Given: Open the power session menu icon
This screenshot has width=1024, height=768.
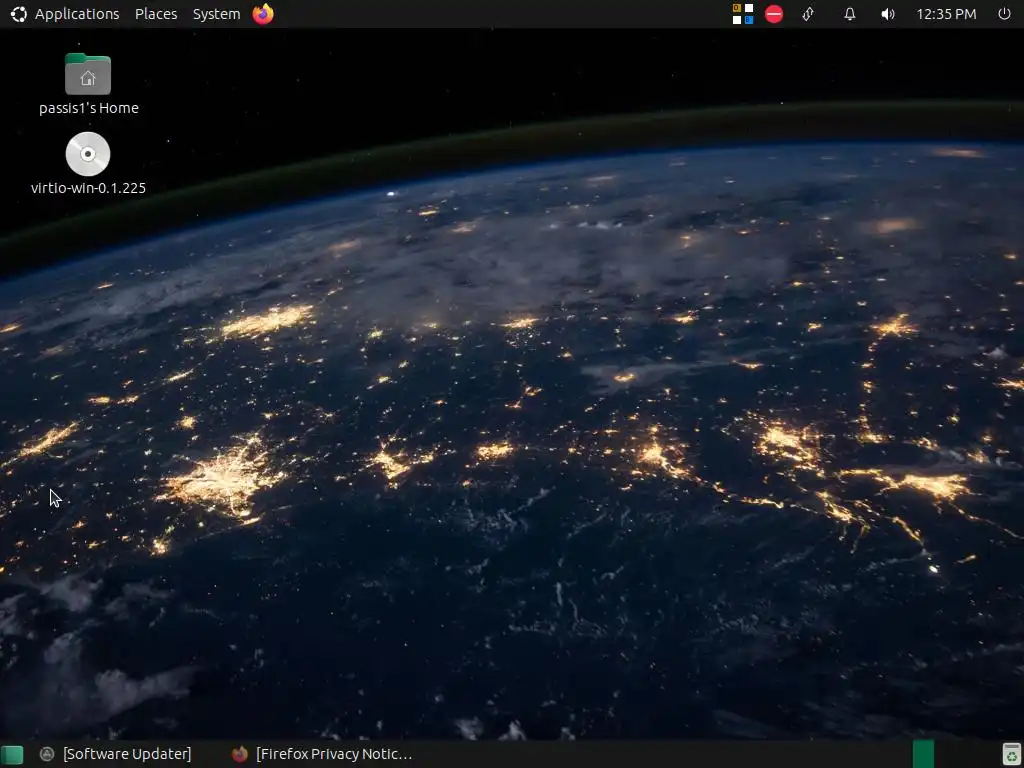Looking at the screenshot, I should tap(1004, 14).
